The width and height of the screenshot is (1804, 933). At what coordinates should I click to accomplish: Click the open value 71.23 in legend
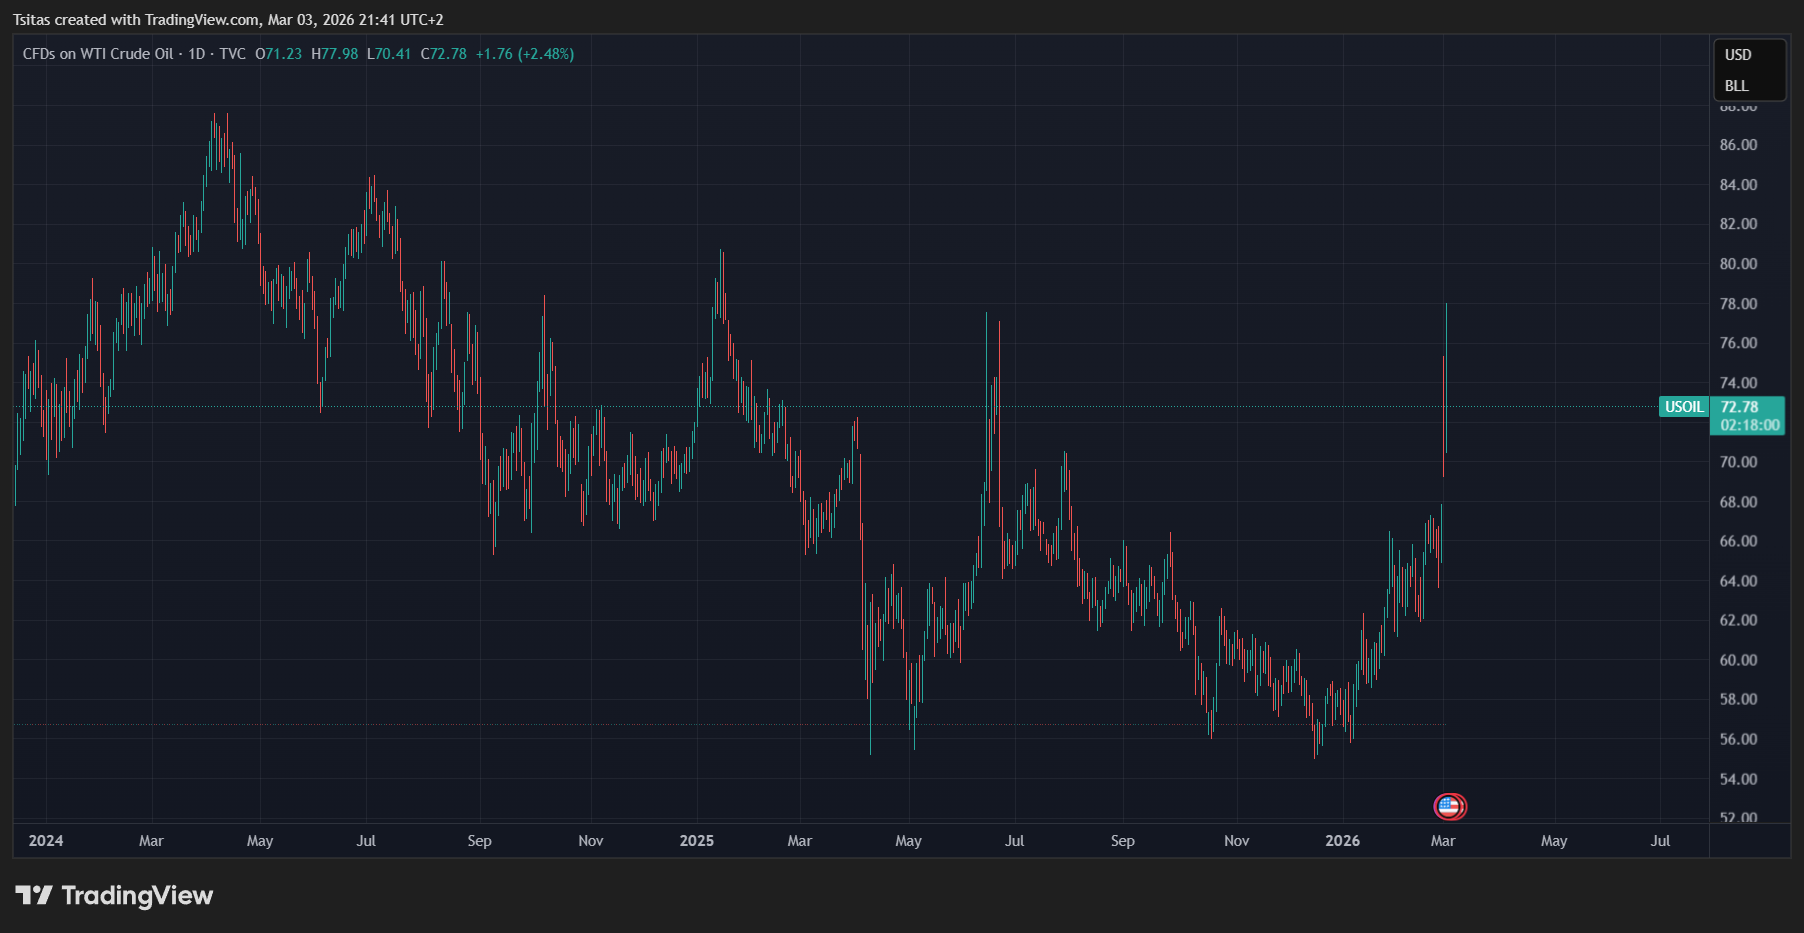[x=279, y=54]
